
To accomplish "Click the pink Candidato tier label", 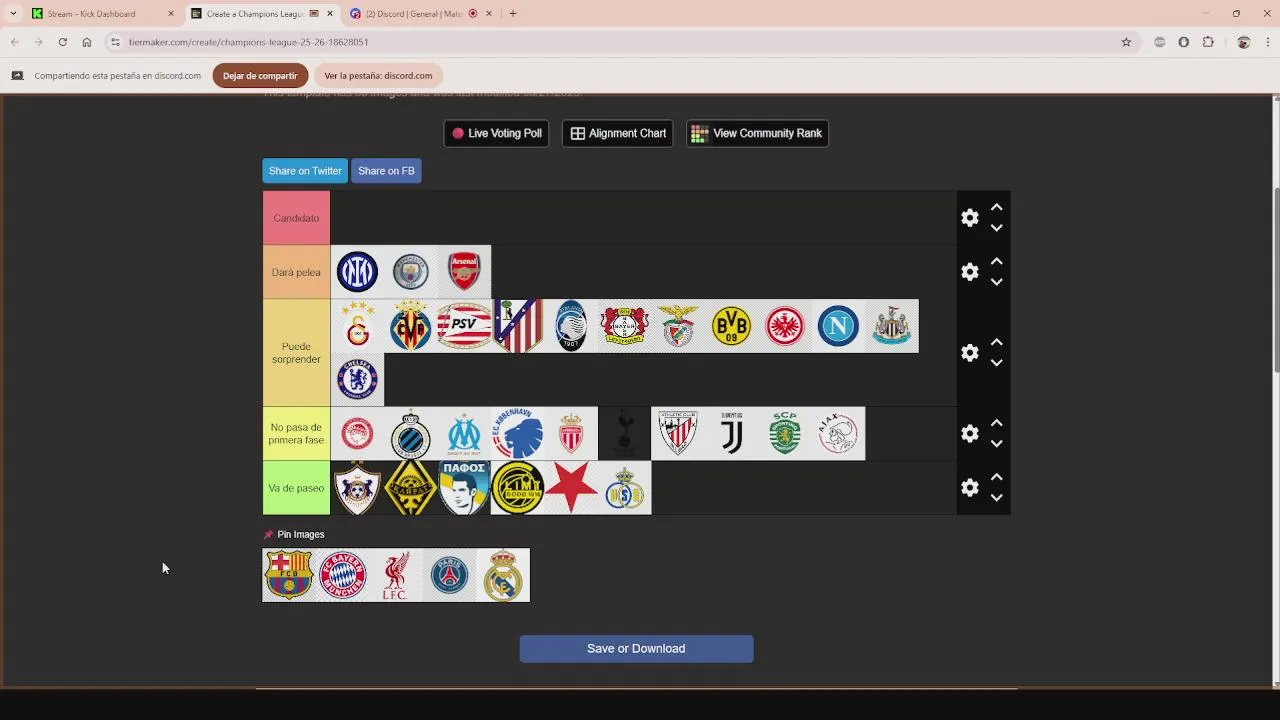I will click(x=296, y=218).
